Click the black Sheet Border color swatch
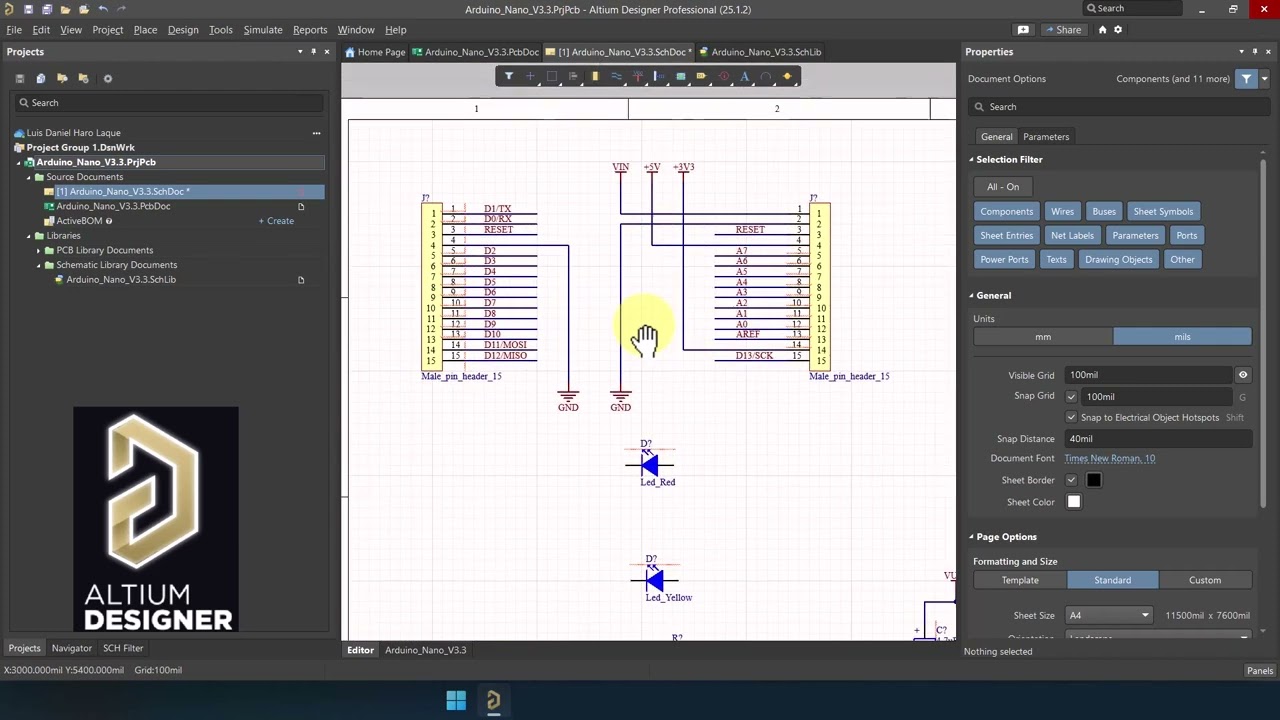This screenshot has height=720, width=1280. (1094, 480)
